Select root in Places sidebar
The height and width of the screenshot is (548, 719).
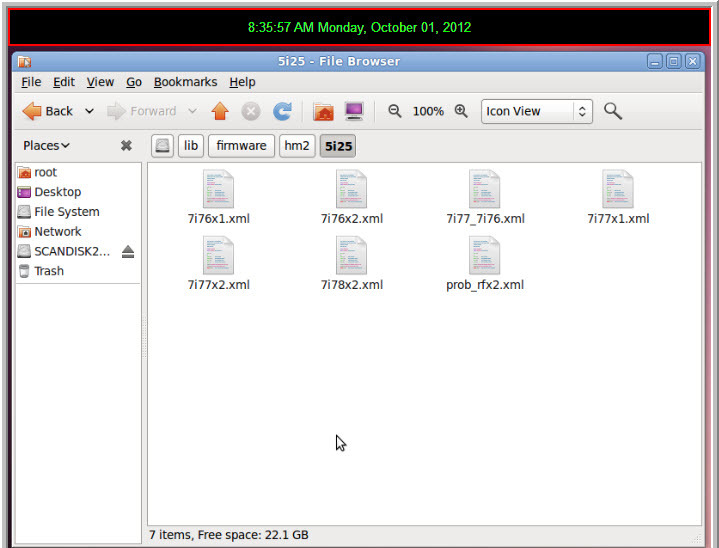tap(78, 172)
